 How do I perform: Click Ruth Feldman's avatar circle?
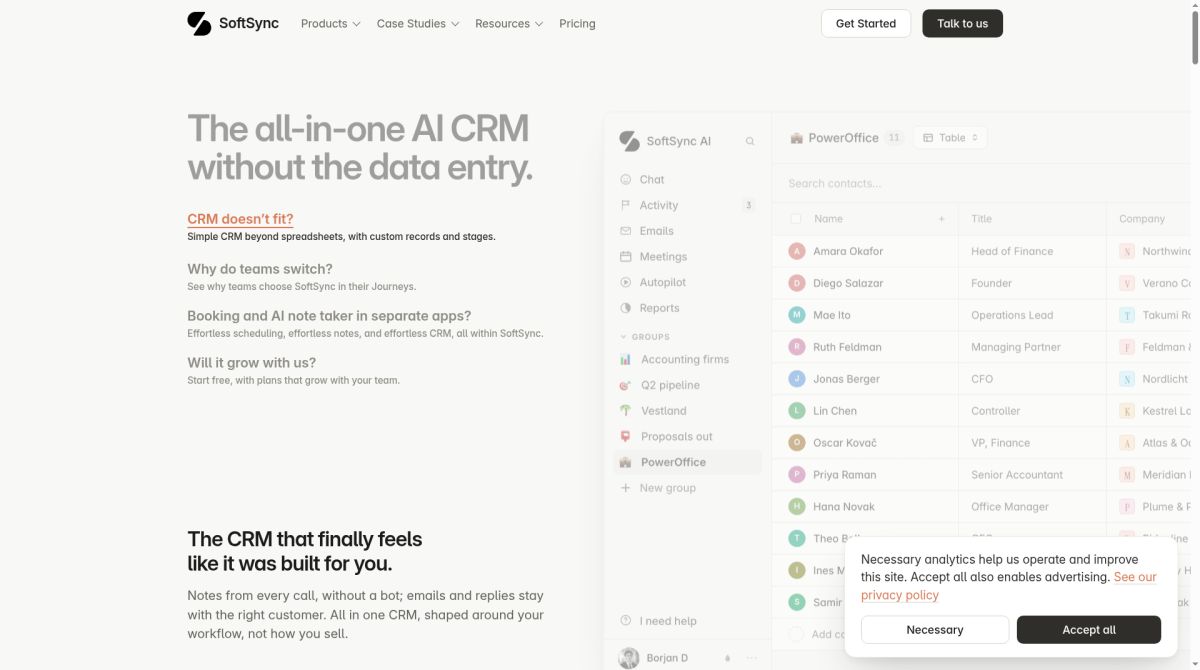[x=797, y=347]
